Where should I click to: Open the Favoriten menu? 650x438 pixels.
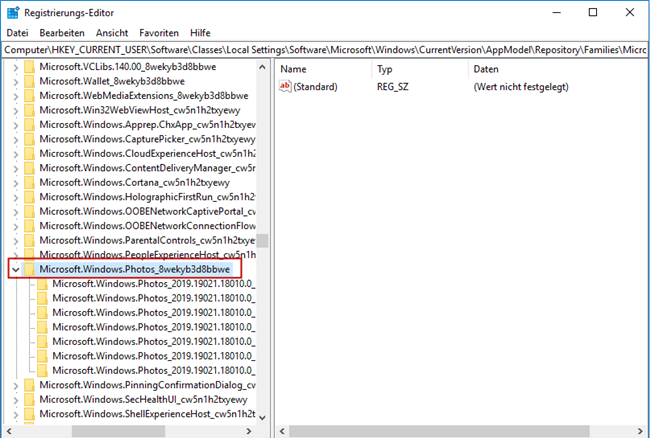(x=159, y=33)
